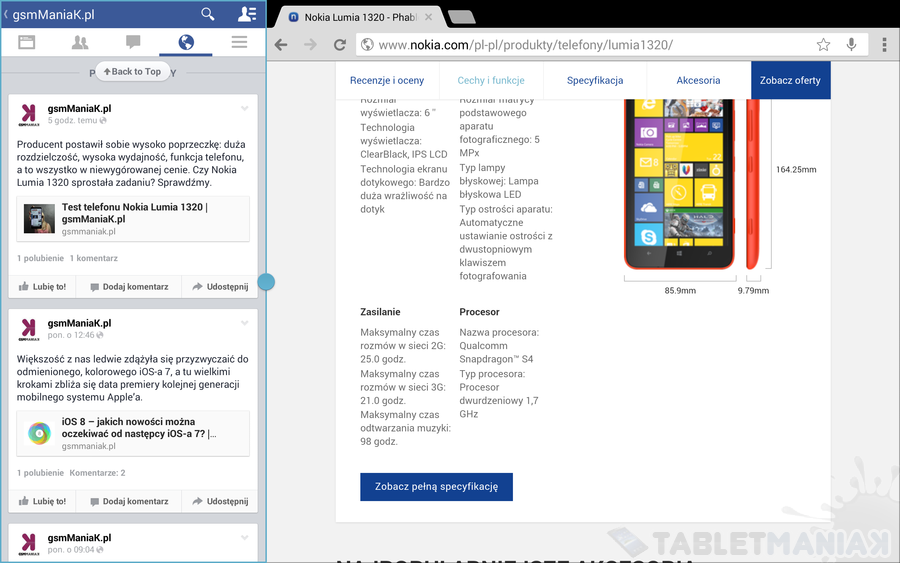Click Chrome forward arrow button
Viewport: 900px width, 563px height.
coord(310,45)
